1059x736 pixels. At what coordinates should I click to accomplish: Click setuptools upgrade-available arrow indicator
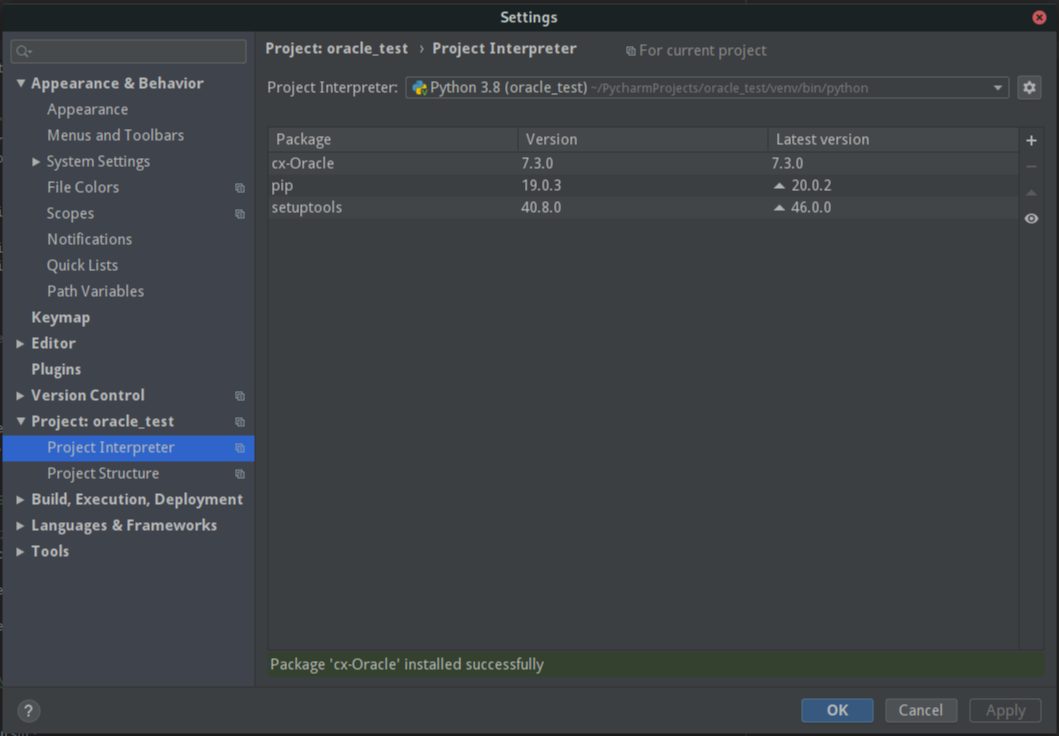point(779,208)
